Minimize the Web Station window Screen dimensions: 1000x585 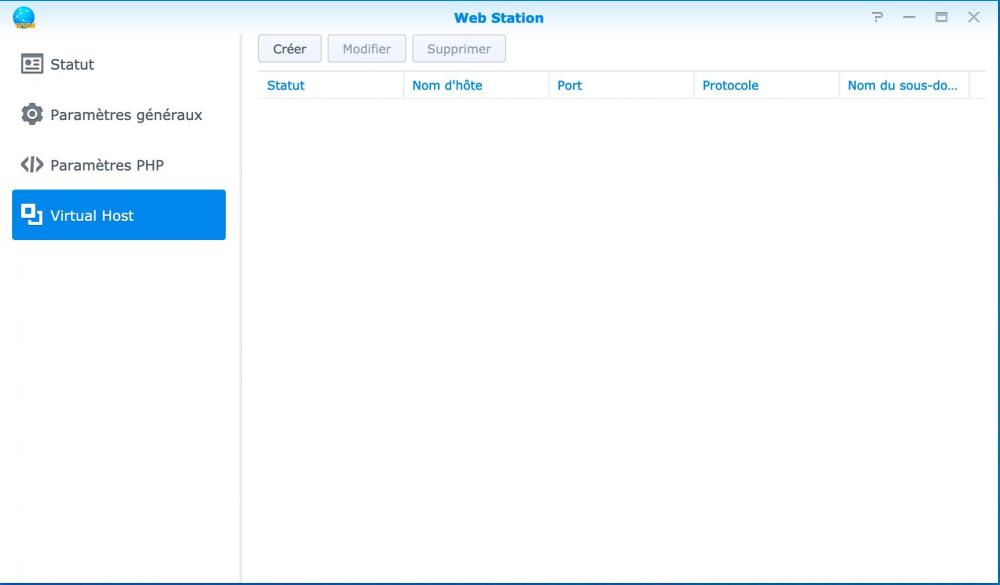909,17
